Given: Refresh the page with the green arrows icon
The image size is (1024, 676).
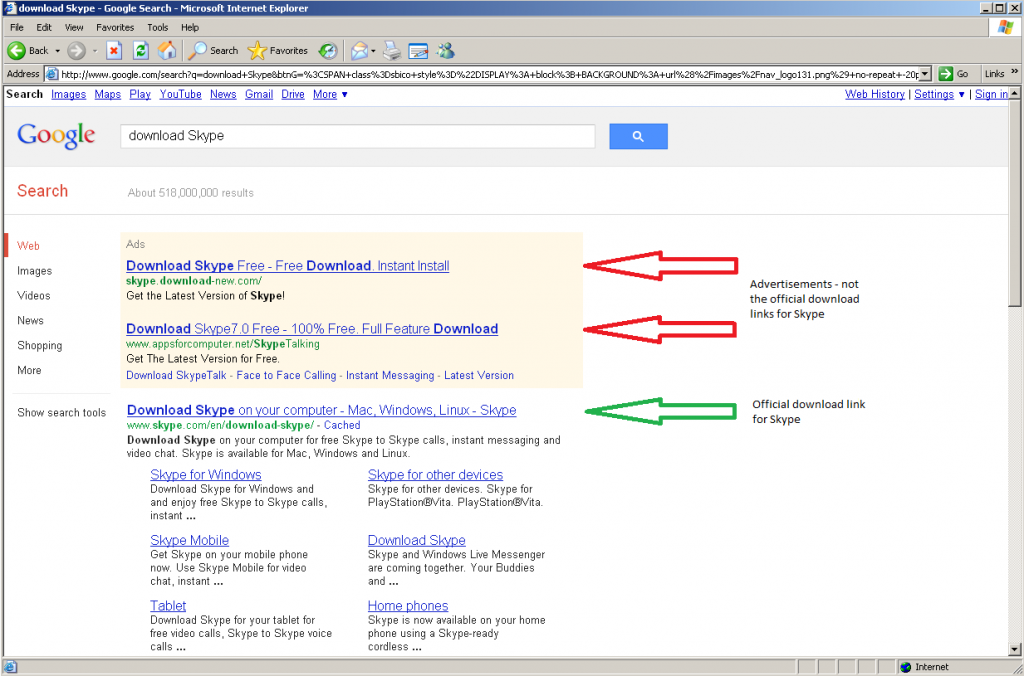Looking at the screenshot, I should coord(140,50).
